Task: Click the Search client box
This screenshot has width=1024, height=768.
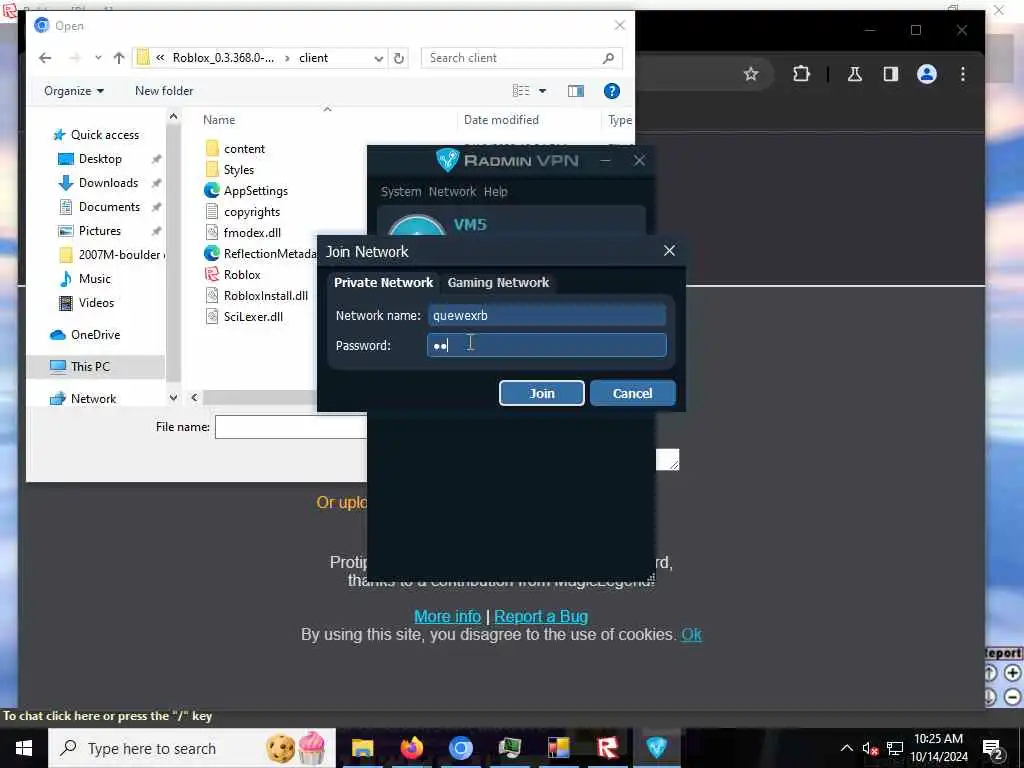Action: click(521, 58)
